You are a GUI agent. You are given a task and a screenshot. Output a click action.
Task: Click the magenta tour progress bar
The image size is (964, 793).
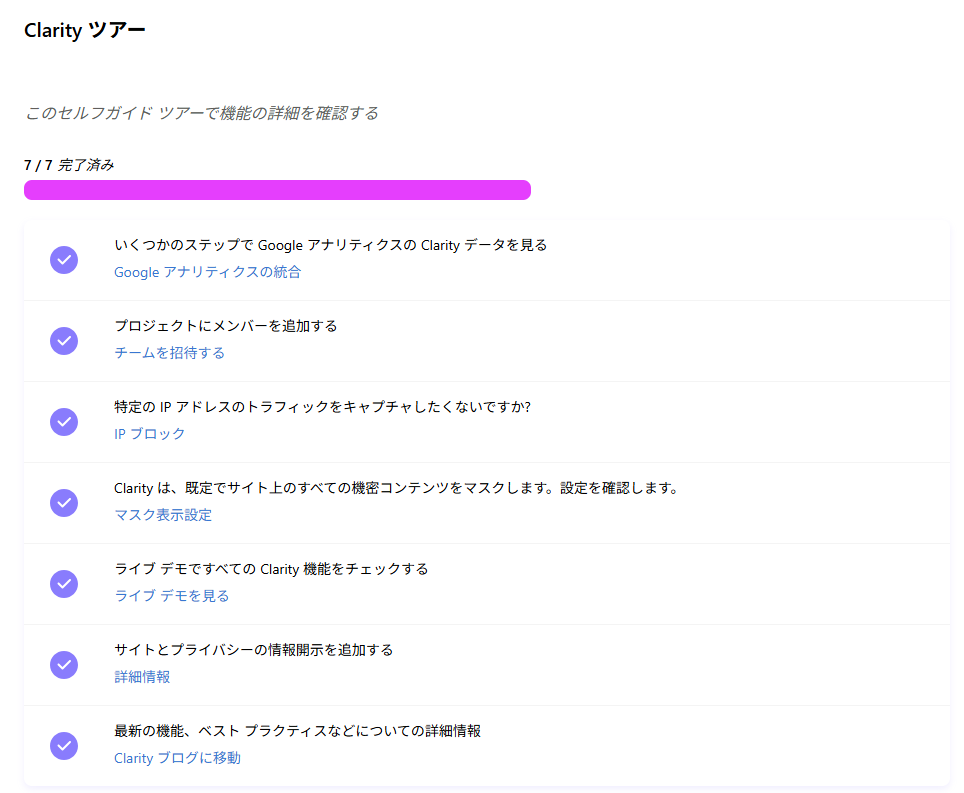(277, 190)
